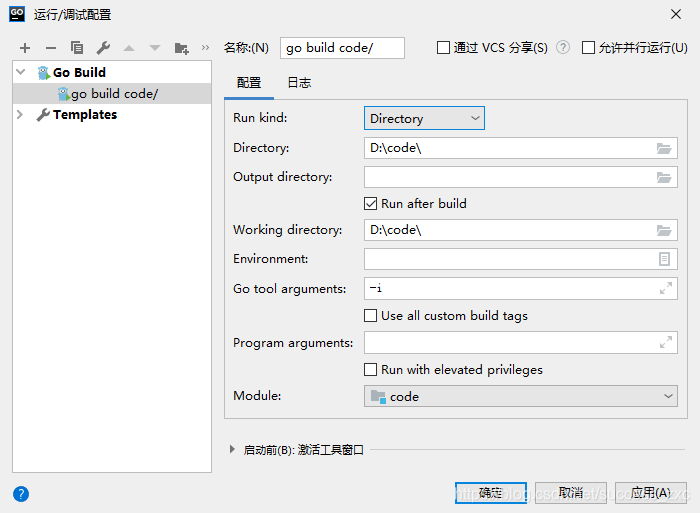Click the 取消 button
This screenshot has width=700, height=513.
571,493
